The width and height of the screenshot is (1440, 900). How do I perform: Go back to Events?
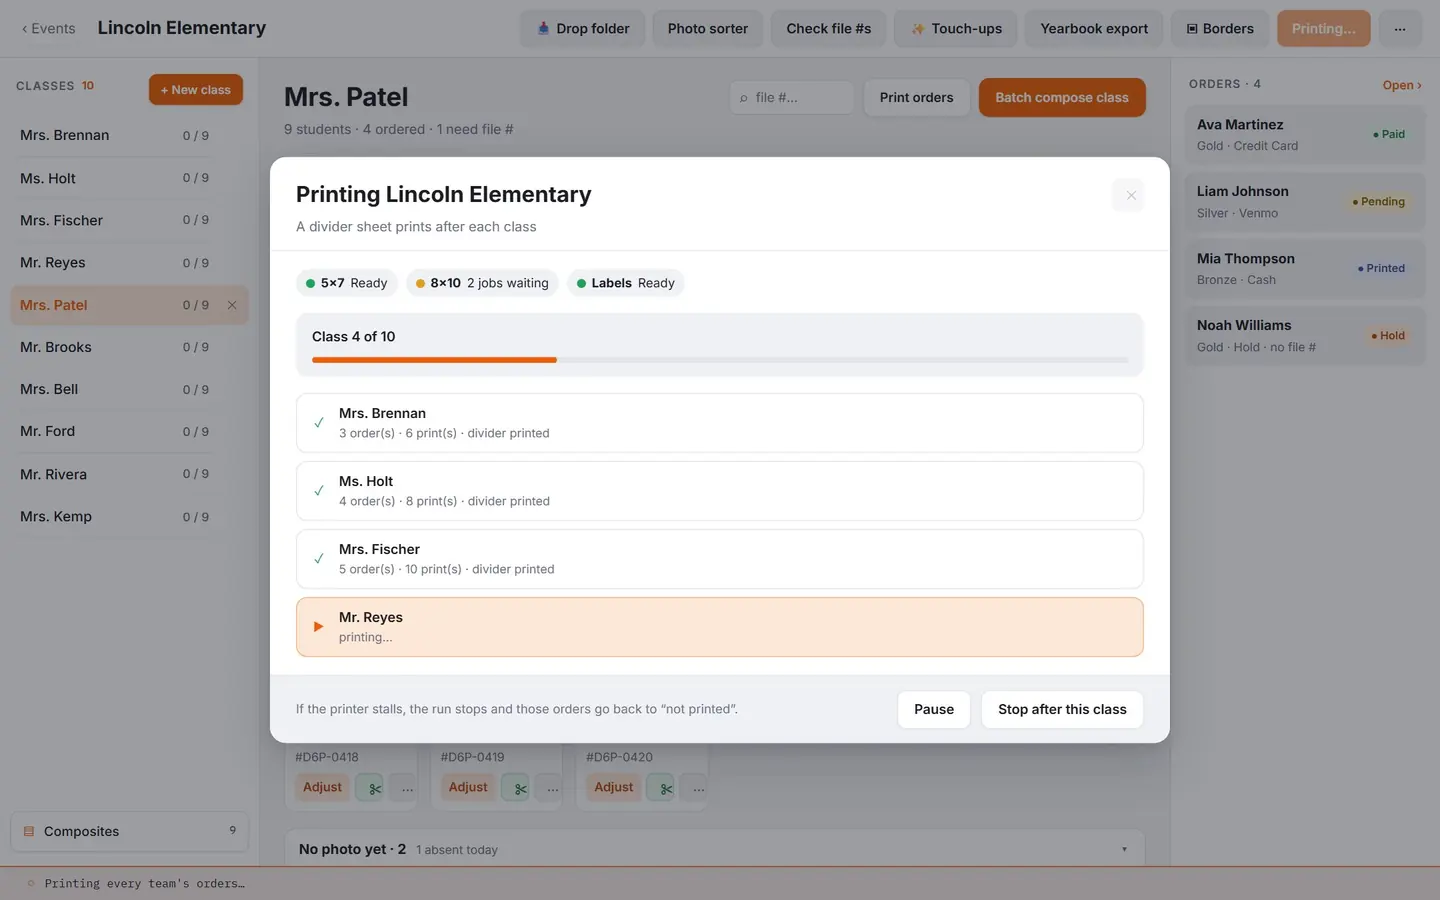pyautogui.click(x=48, y=28)
